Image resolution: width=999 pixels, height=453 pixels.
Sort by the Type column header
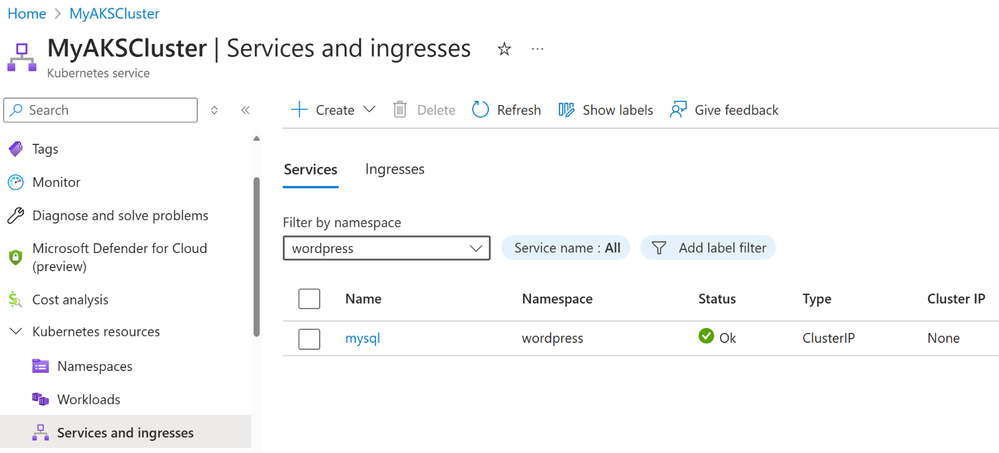pyautogui.click(x=817, y=299)
